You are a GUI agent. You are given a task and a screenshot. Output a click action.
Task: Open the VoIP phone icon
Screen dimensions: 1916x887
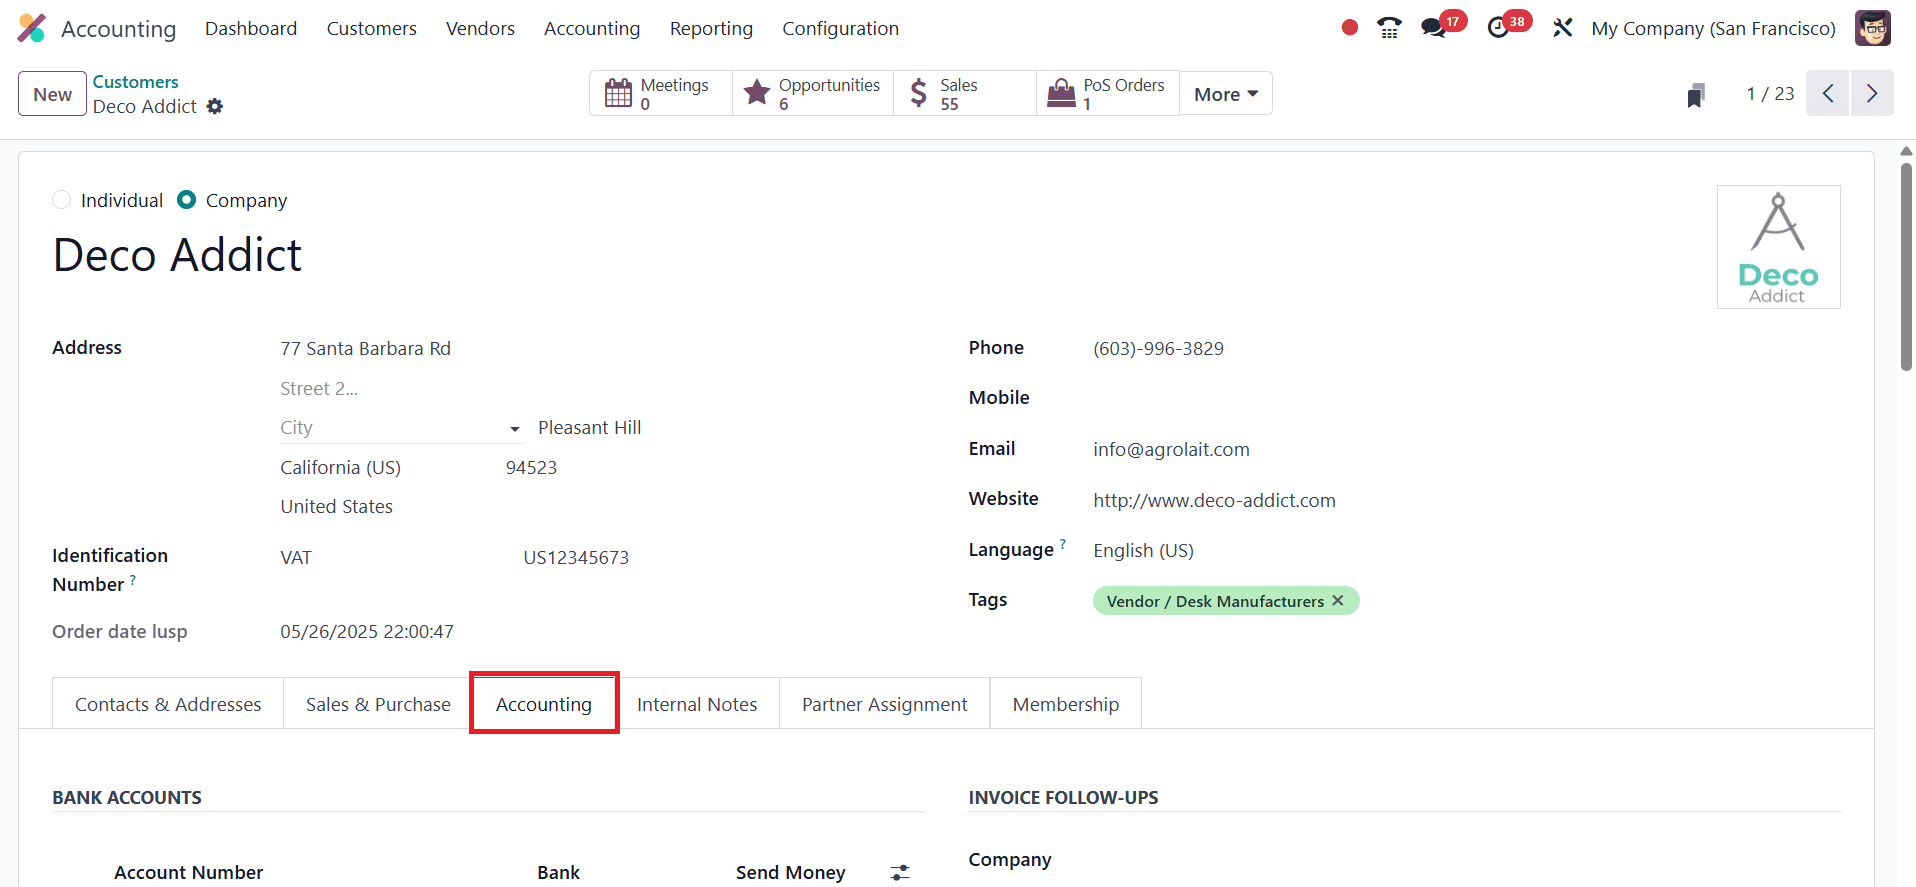[x=1389, y=28]
